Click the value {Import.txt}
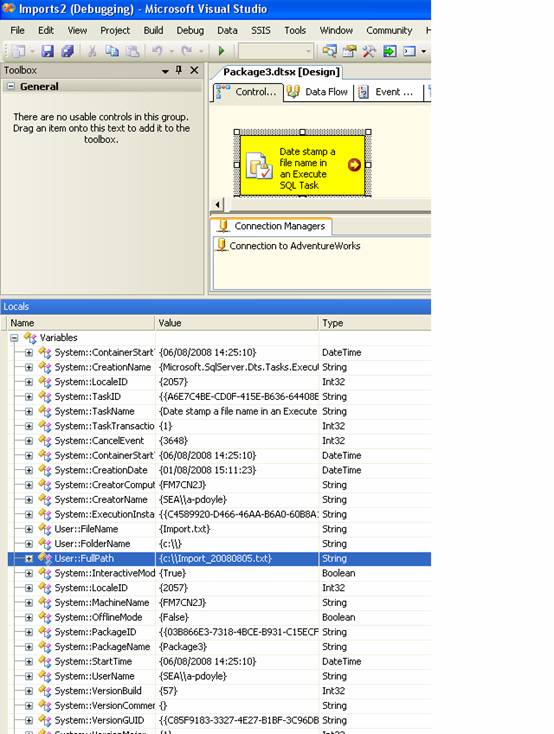554x734 pixels. (x=185, y=529)
